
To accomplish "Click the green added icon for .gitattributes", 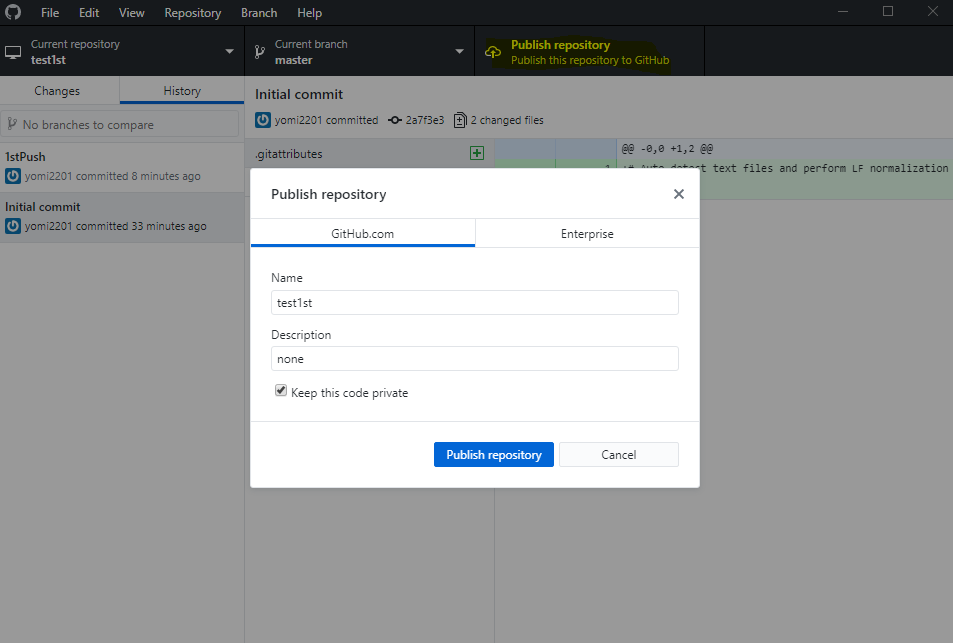I will click(x=477, y=153).
